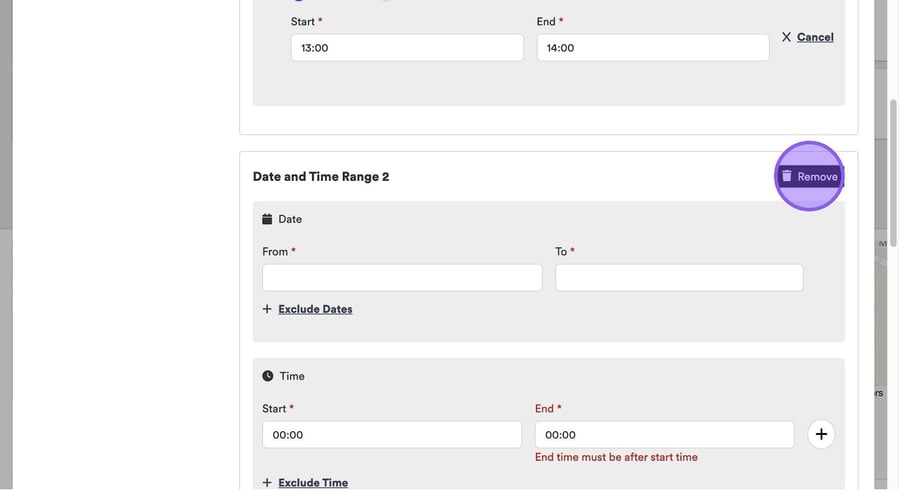Click the trash icon on Remove button

pos(787,176)
